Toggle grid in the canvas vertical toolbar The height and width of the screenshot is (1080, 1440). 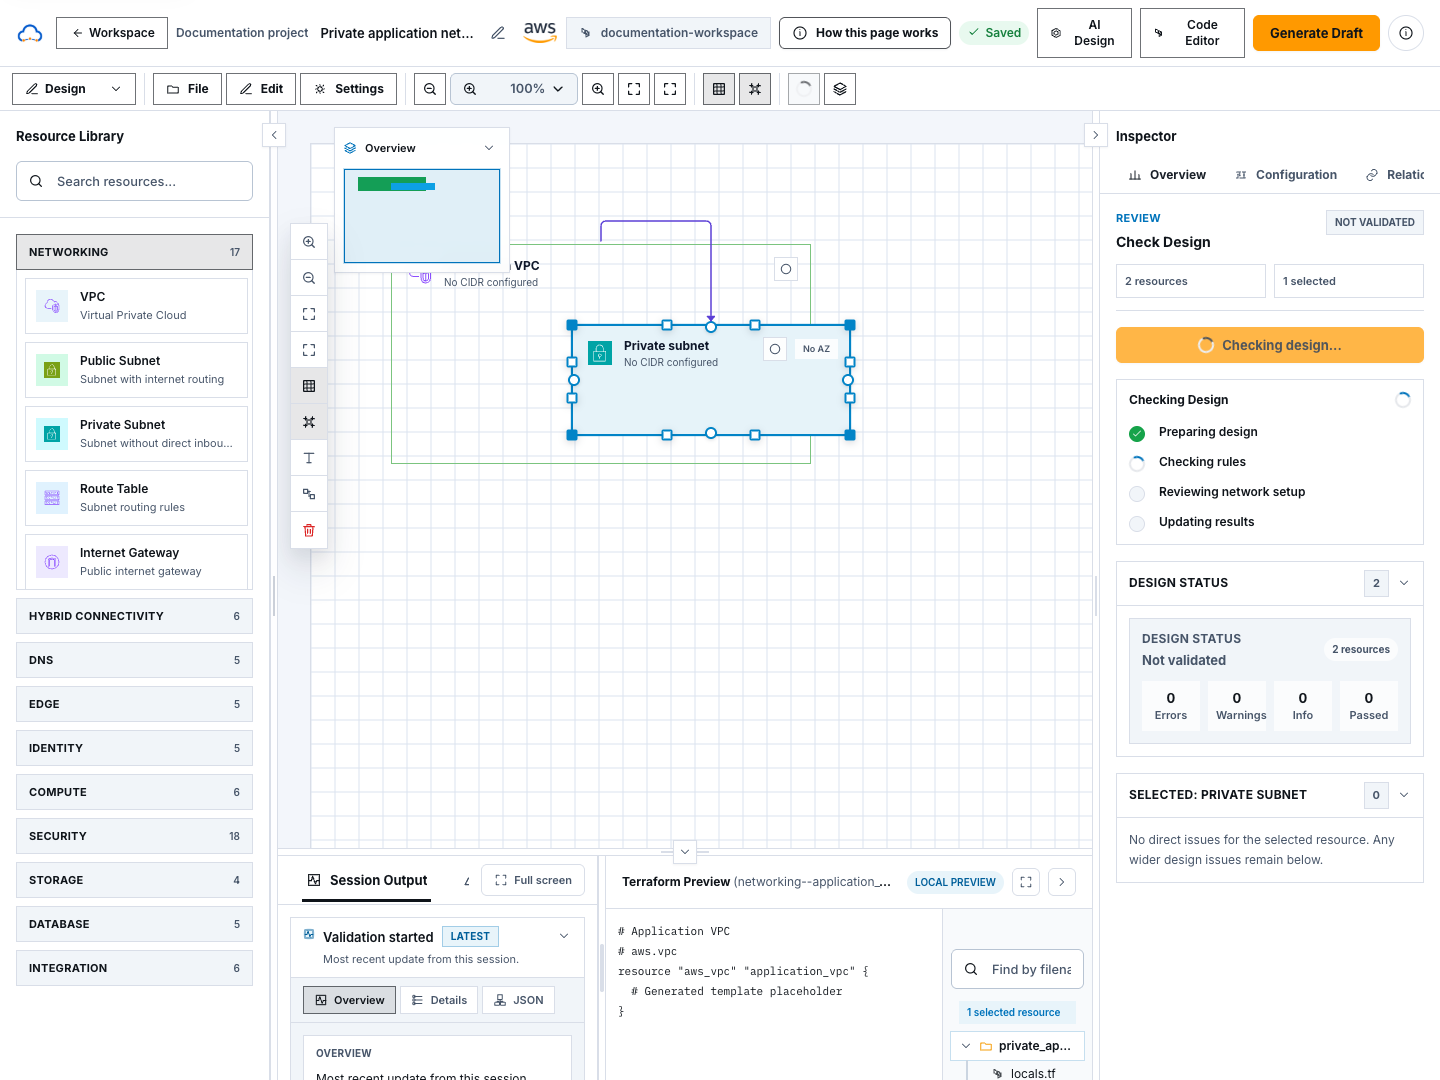point(309,386)
